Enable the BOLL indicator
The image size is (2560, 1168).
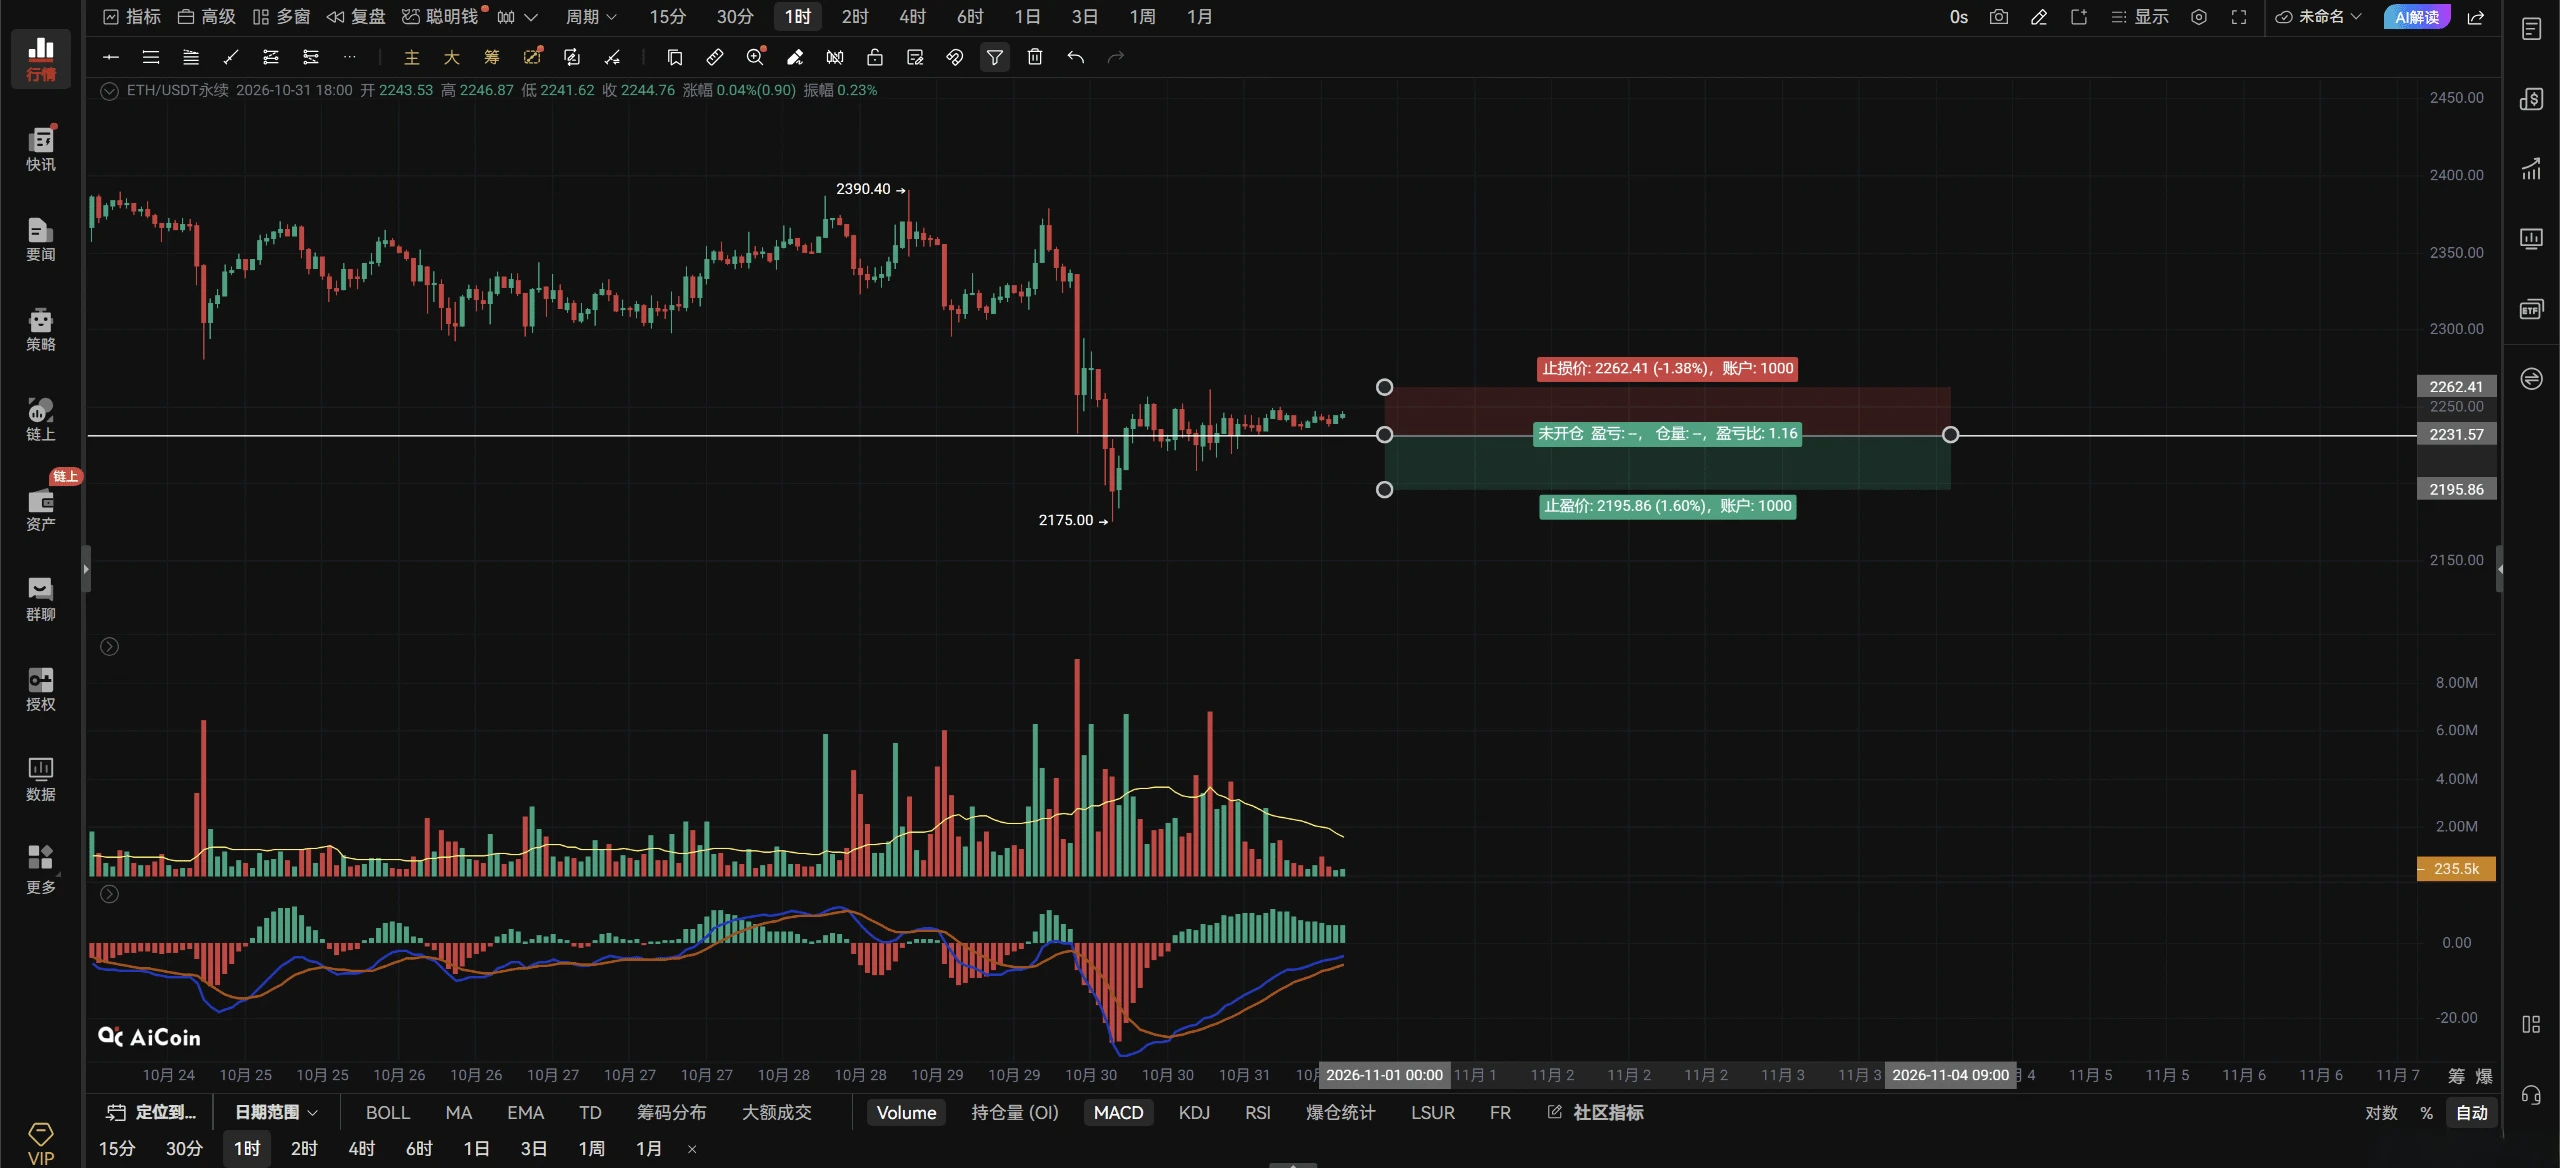388,1113
